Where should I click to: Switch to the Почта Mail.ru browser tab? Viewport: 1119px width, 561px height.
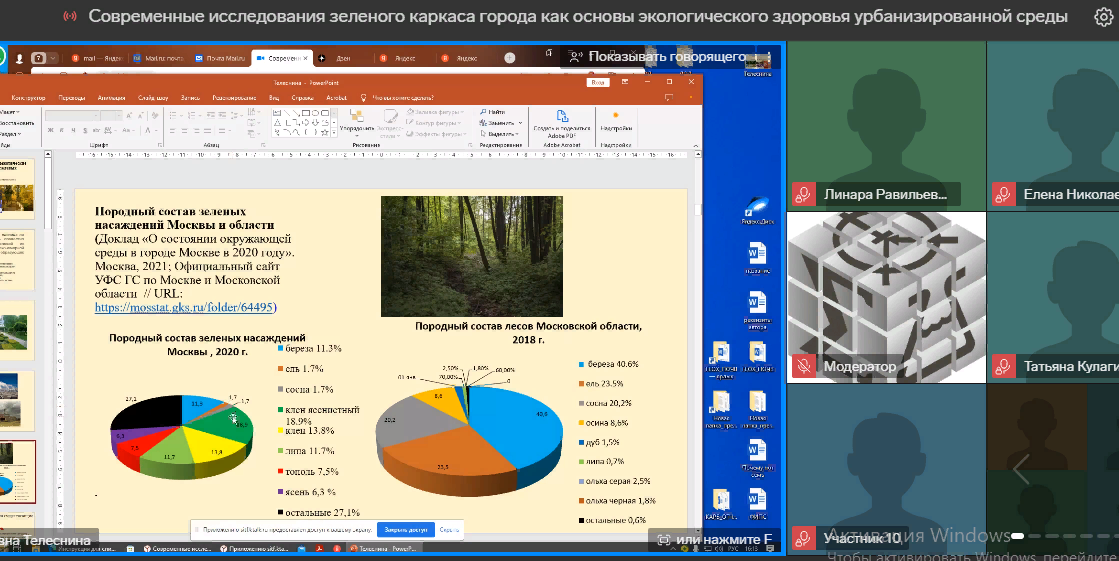click(x=219, y=58)
